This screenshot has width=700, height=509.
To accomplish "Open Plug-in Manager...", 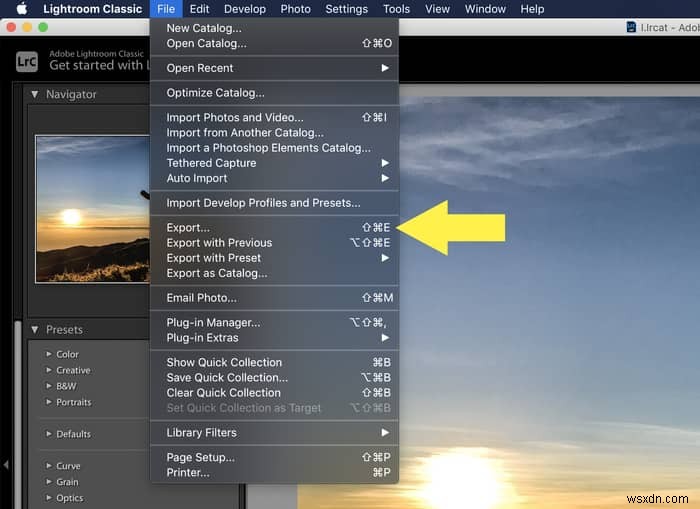I will [x=274, y=322].
